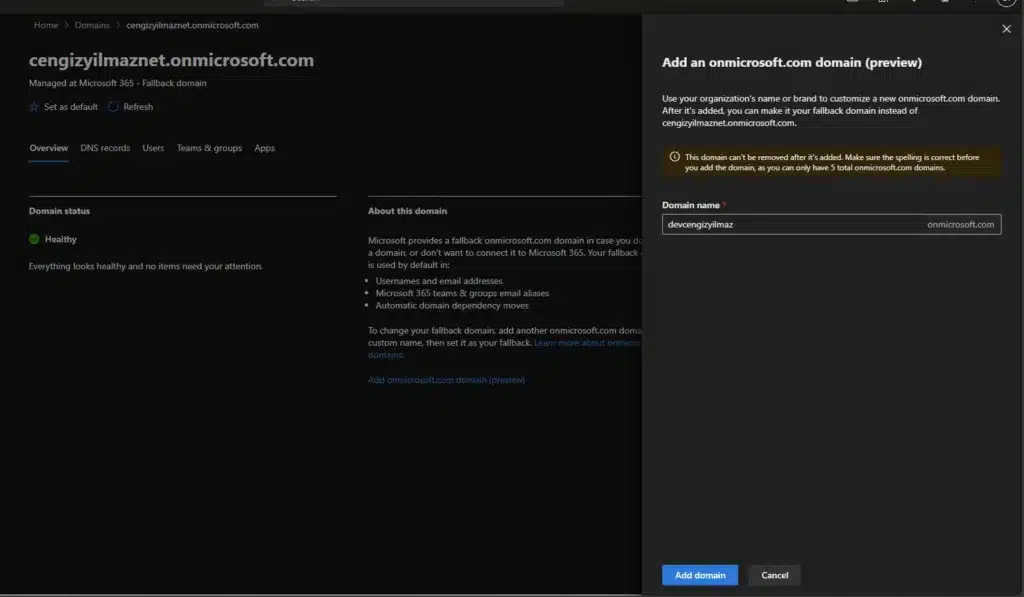Click the Add onmicrosoft.com domain (preview) link
The height and width of the screenshot is (597, 1024).
446,380
